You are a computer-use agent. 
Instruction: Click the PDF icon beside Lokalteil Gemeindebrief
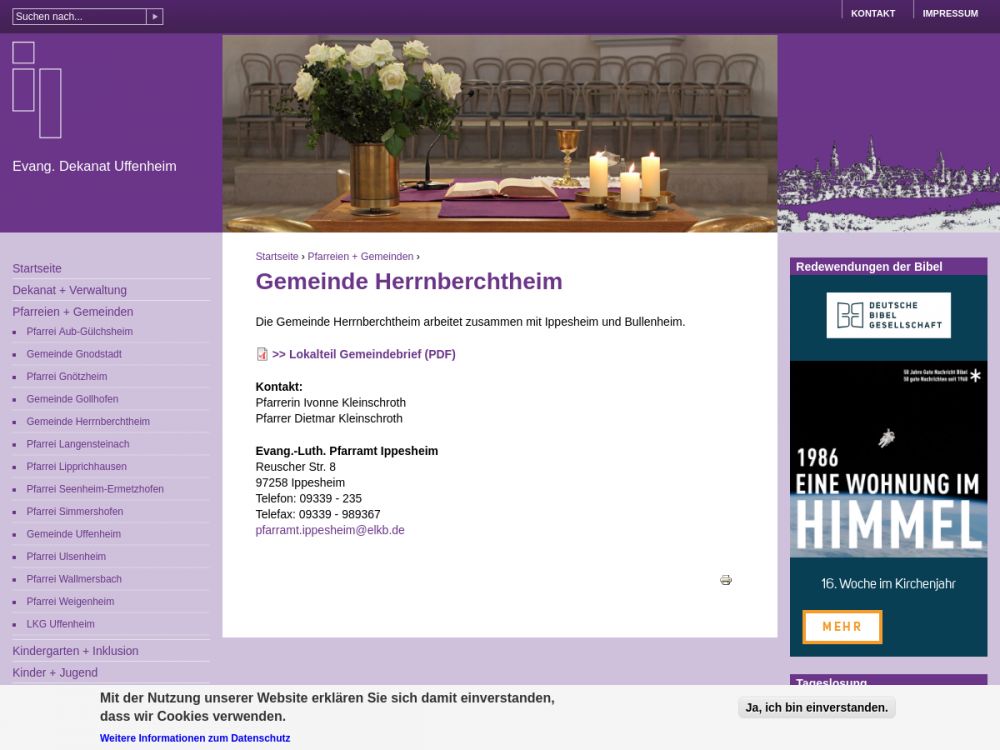coord(262,354)
